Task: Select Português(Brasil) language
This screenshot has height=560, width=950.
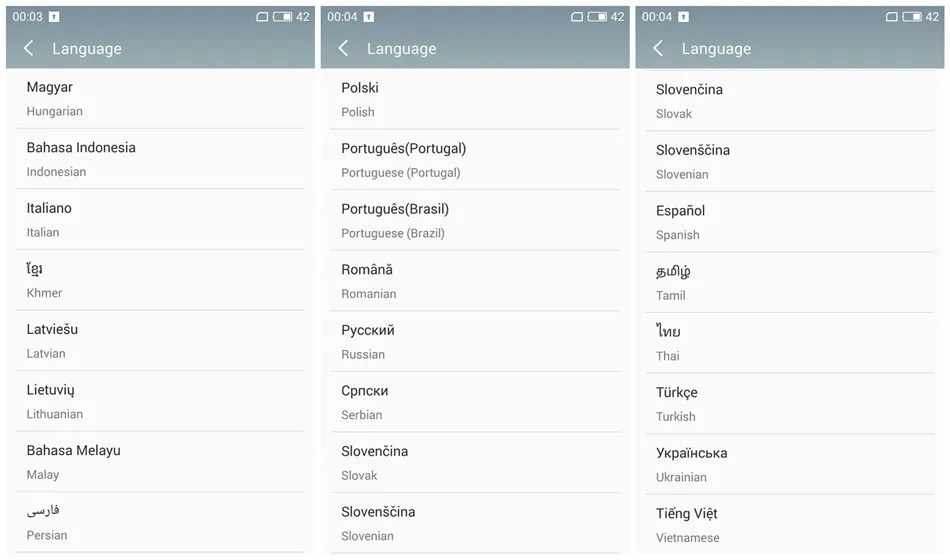Action: click(475, 220)
